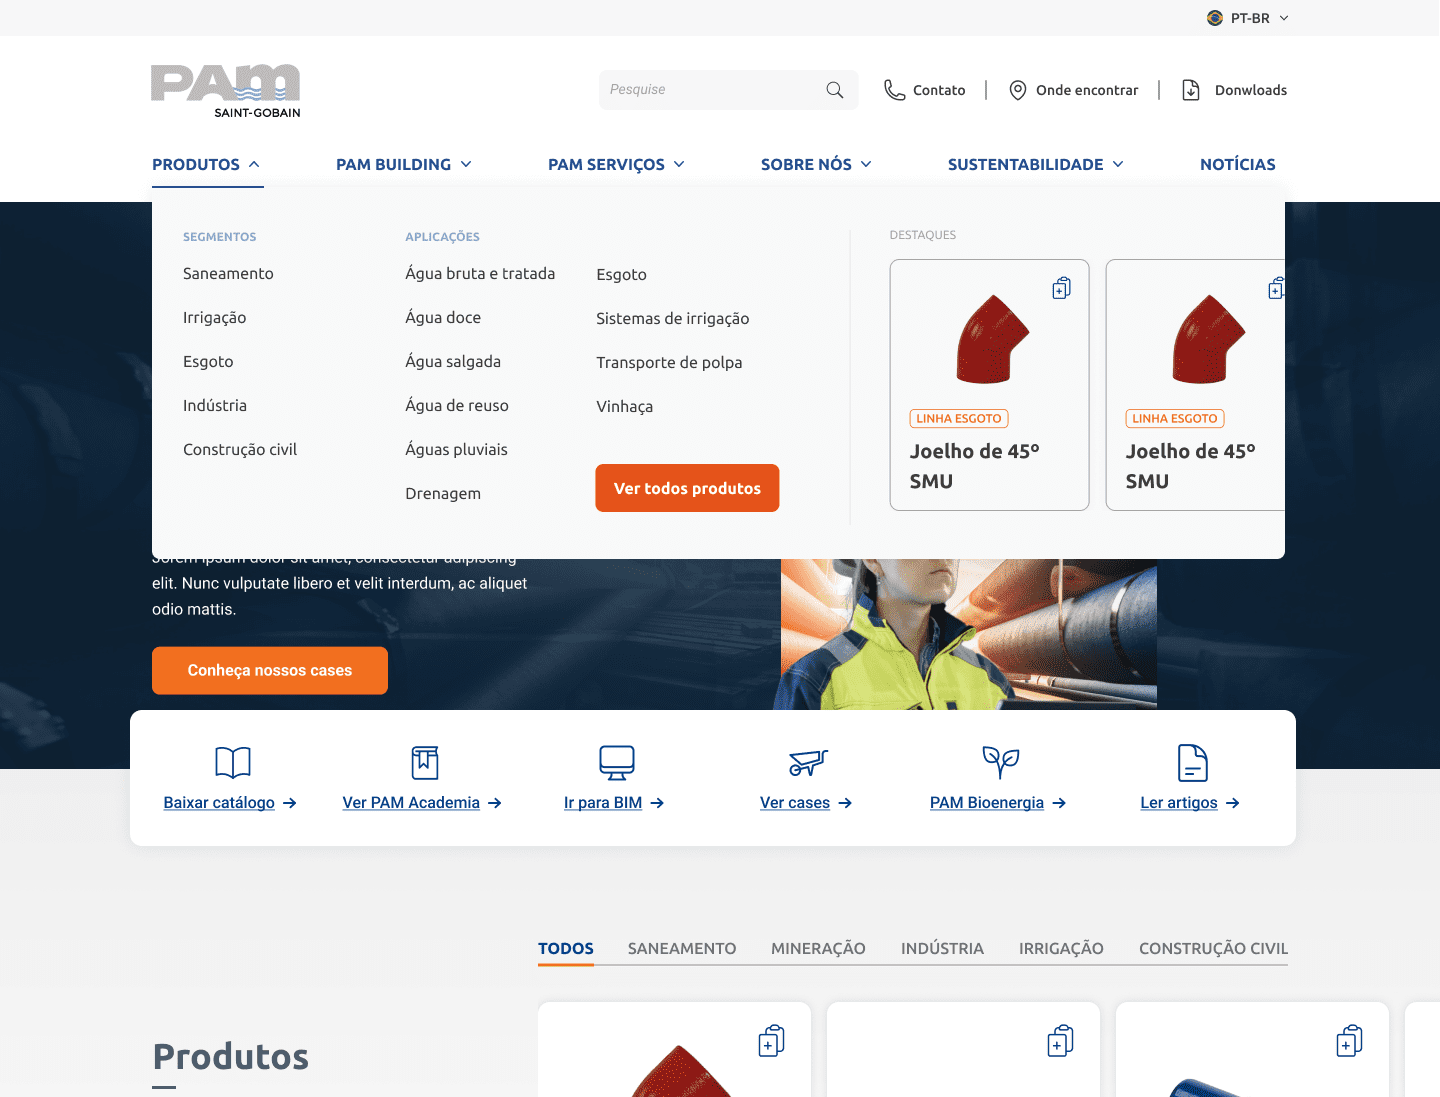The height and width of the screenshot is (1097, 1440).
Task: Click clipboard add icon on first product card
Action: pyautogui.click(x=772, y=1041)
